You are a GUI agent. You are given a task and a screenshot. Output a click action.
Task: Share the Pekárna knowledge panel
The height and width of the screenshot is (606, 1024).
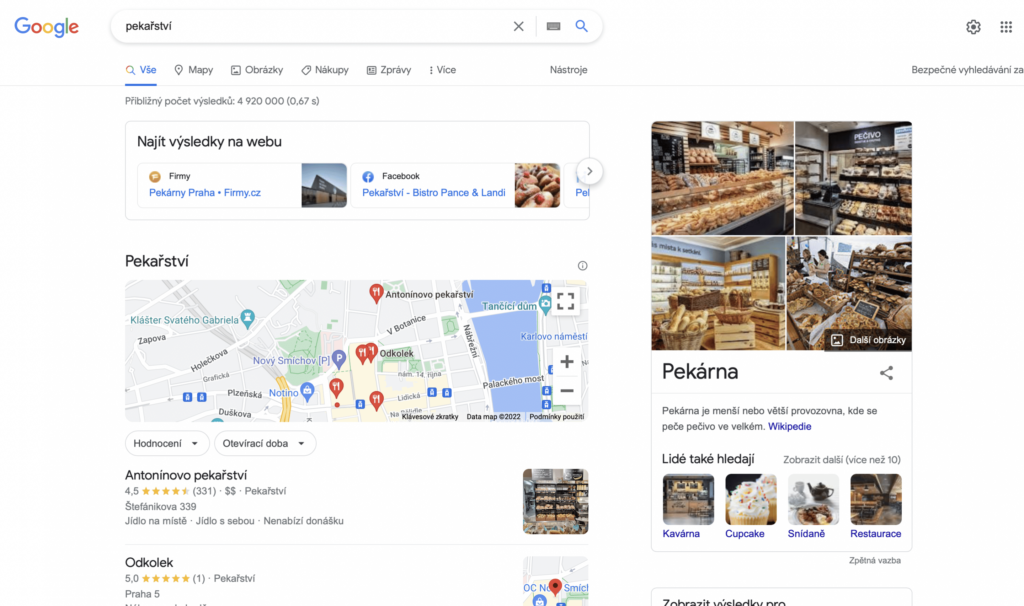886,373
